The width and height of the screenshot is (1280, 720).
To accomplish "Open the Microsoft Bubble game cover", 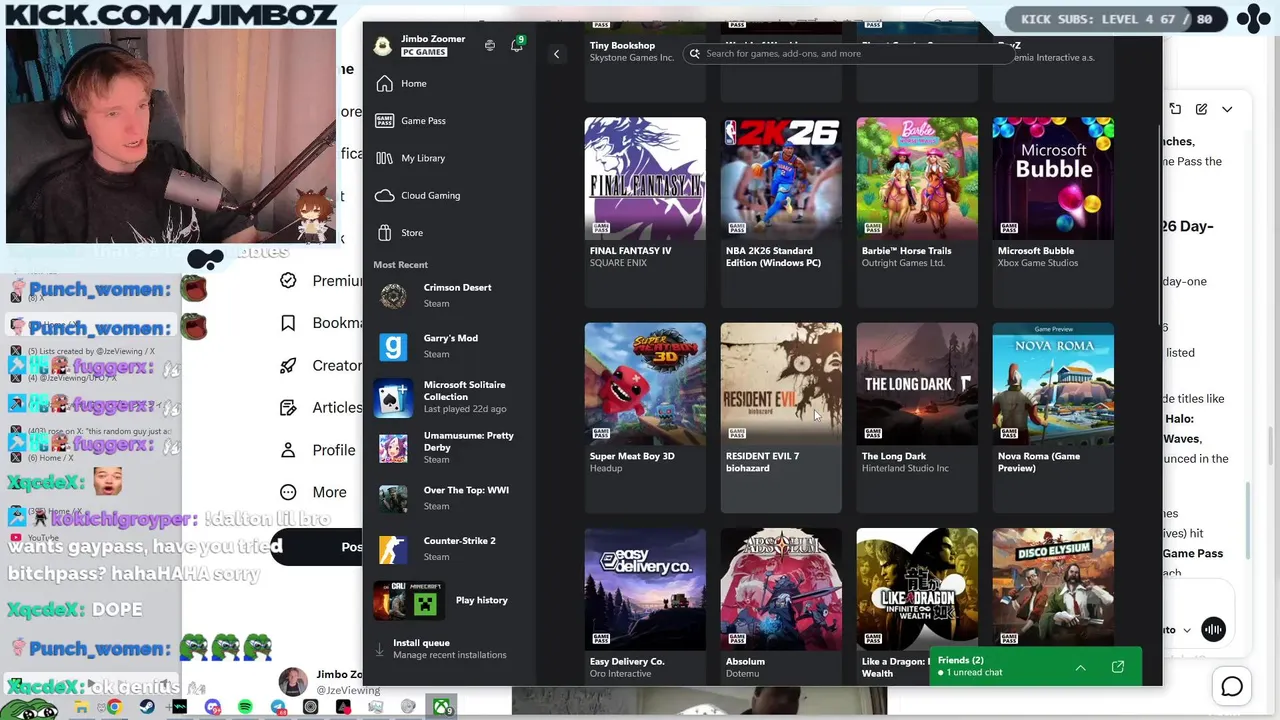I will [1053, 179].
